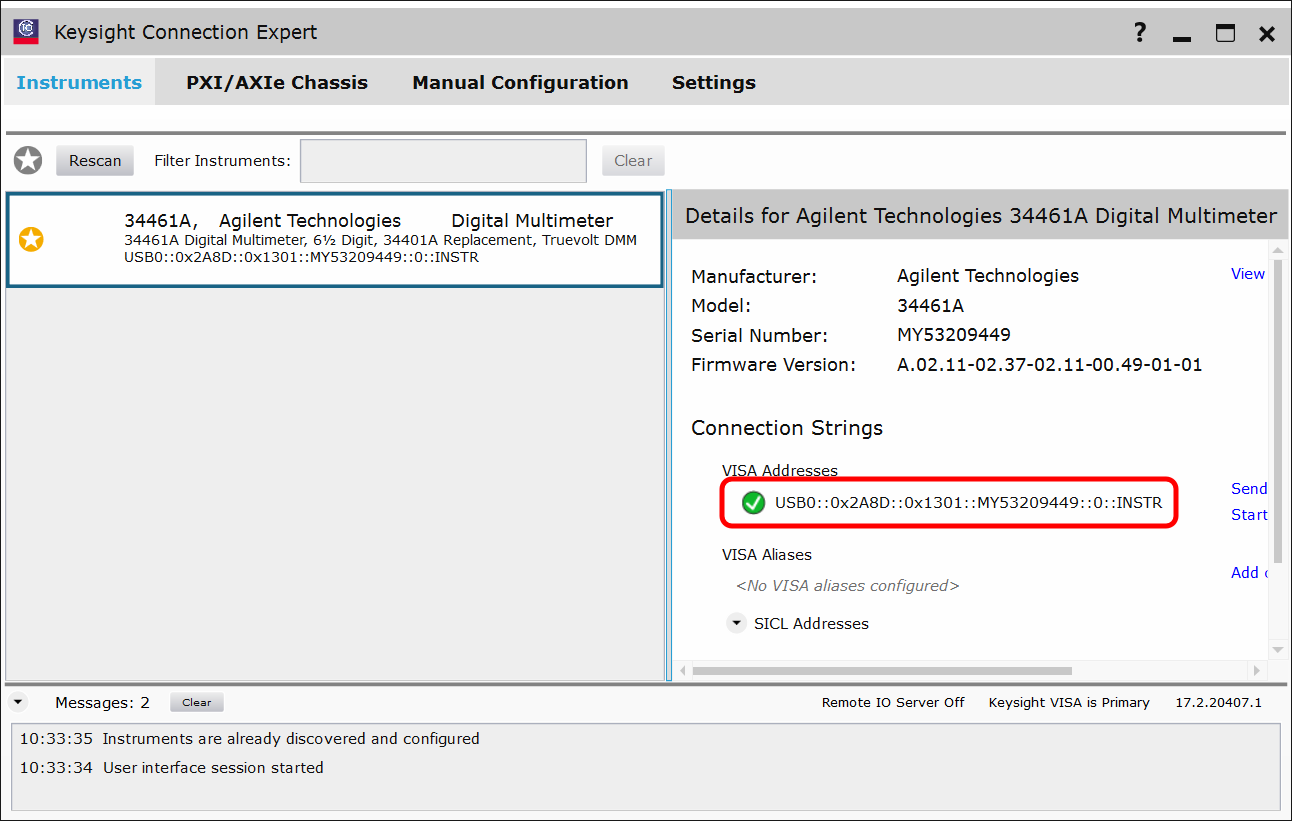Open the Settings tab
1292x821 pixels.
[x=713, y=83]
